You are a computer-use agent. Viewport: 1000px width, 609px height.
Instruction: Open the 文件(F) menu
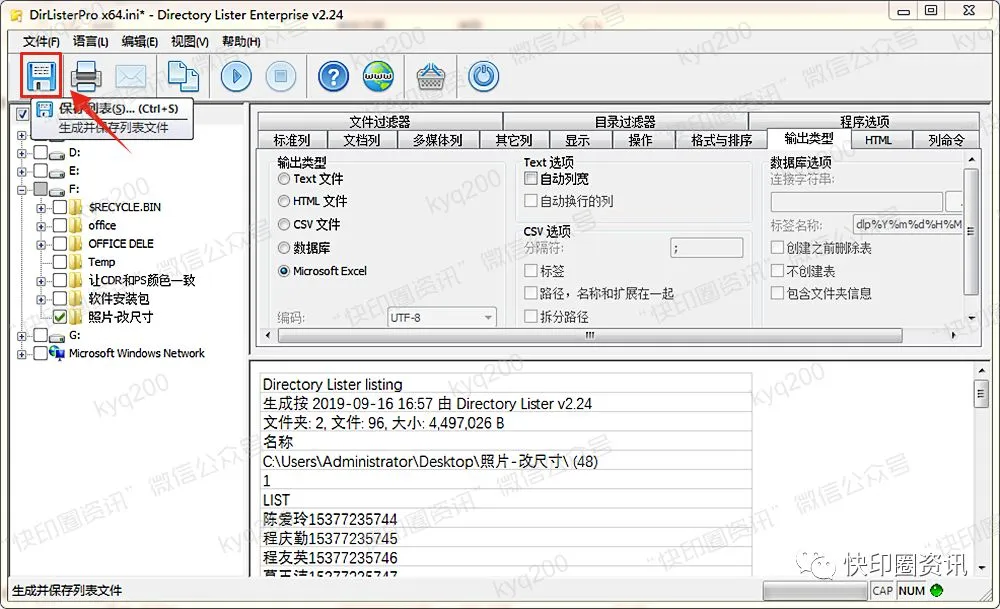tap(41, 41)
